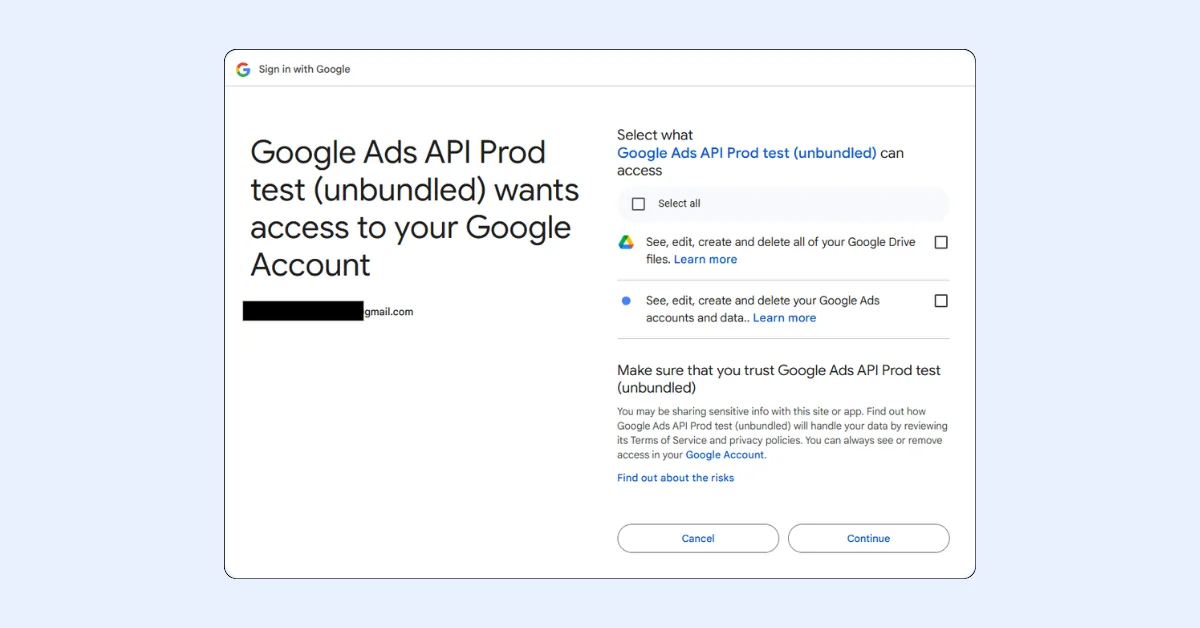
Task: Open Learn more for Google Ads permission
Action: coord(784,318)
